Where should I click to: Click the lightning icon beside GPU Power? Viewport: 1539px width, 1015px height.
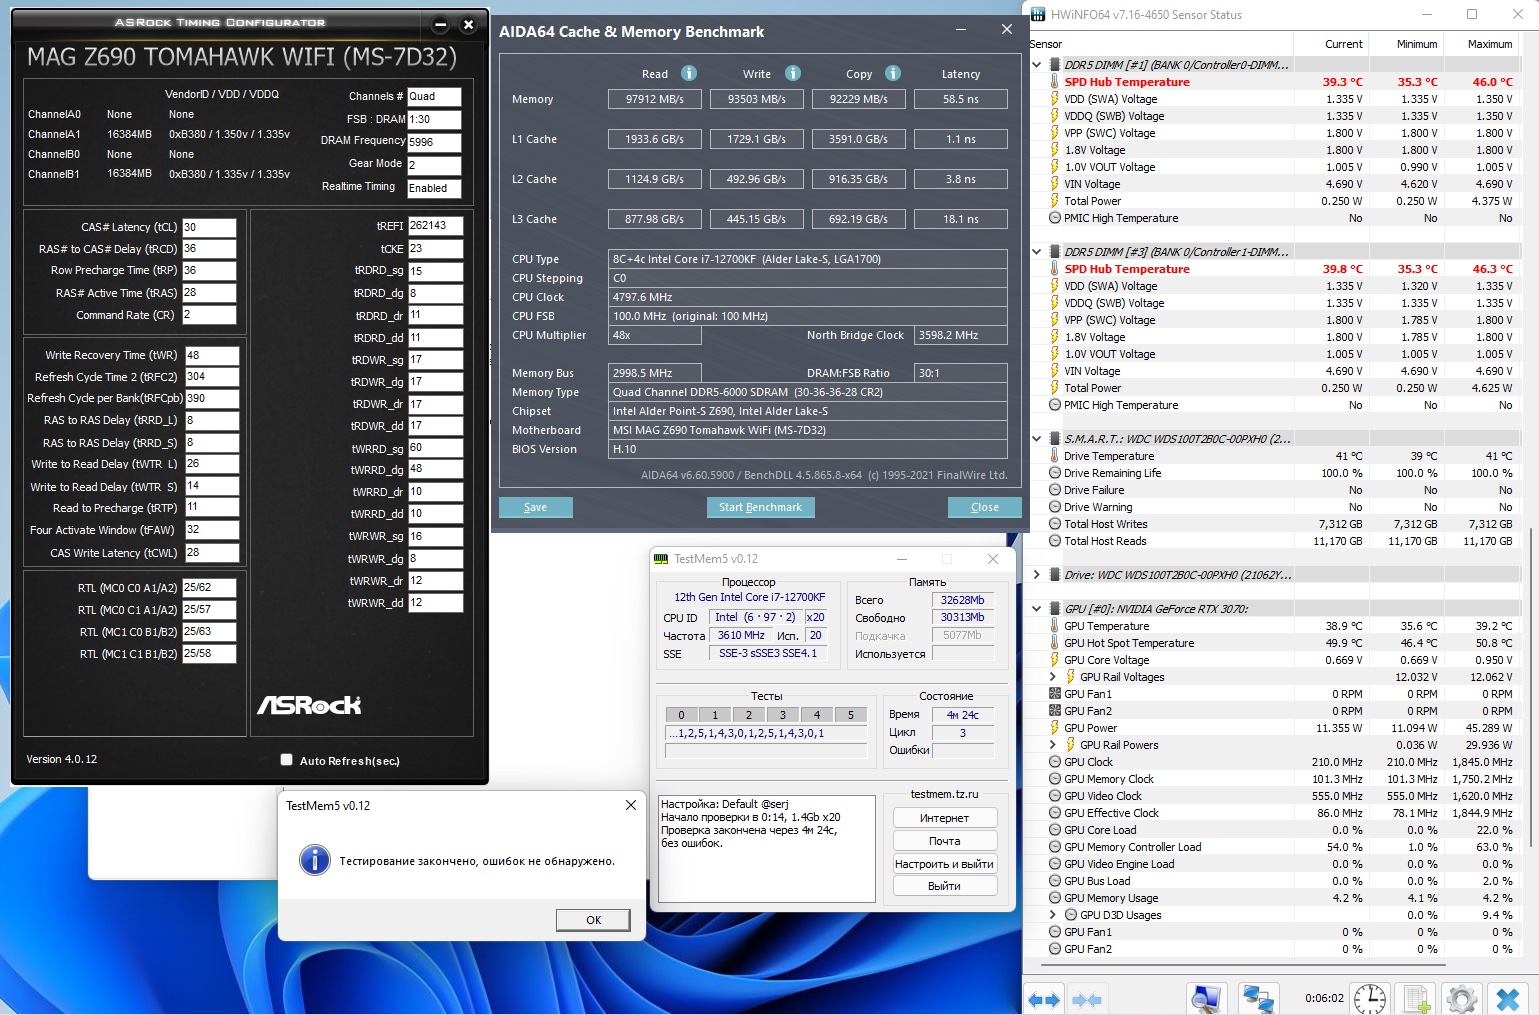[x=1054, y=728]
